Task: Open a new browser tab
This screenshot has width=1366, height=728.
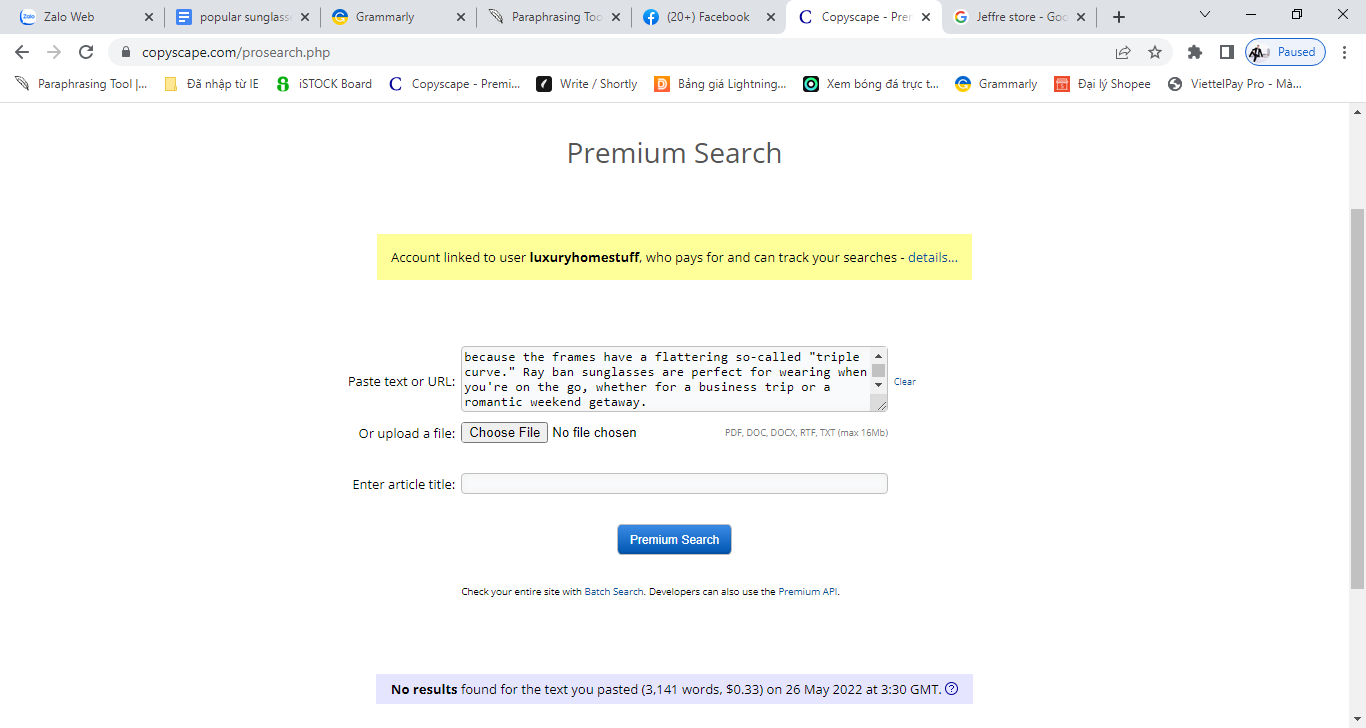Action: coord(1119,17)
